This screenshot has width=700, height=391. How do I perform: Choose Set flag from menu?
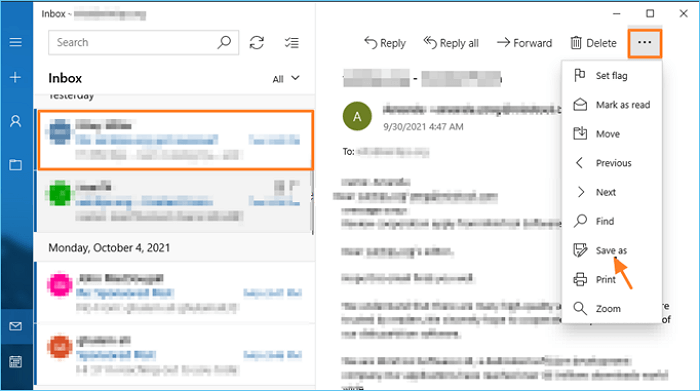click(x=612, y=75)
